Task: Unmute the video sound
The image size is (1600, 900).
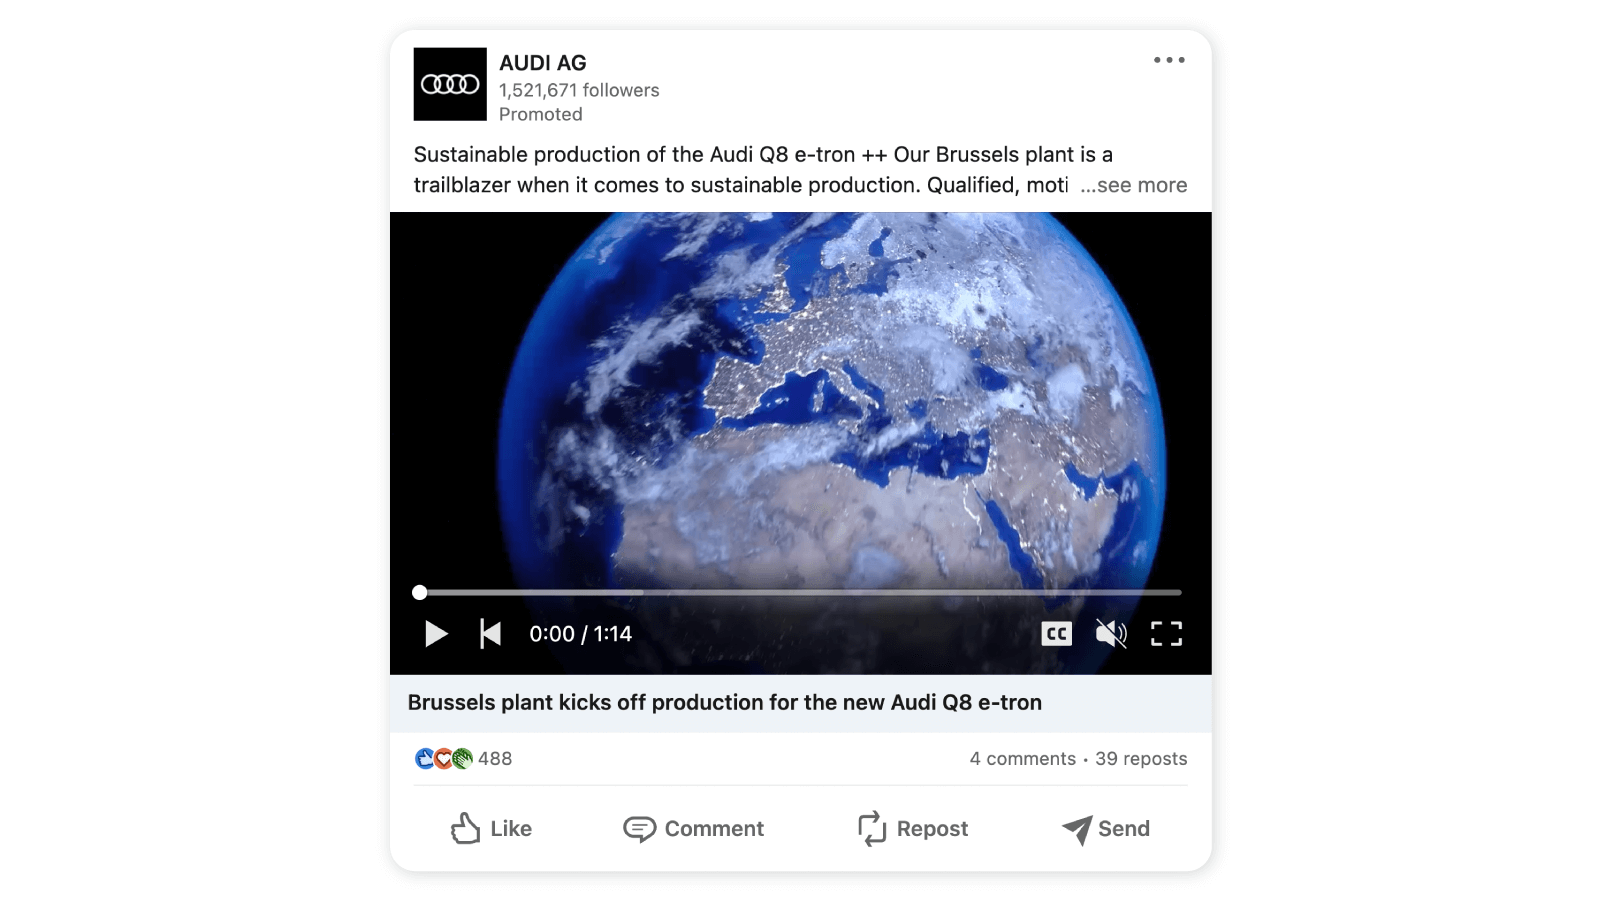Action: [x=1111, y=634]
